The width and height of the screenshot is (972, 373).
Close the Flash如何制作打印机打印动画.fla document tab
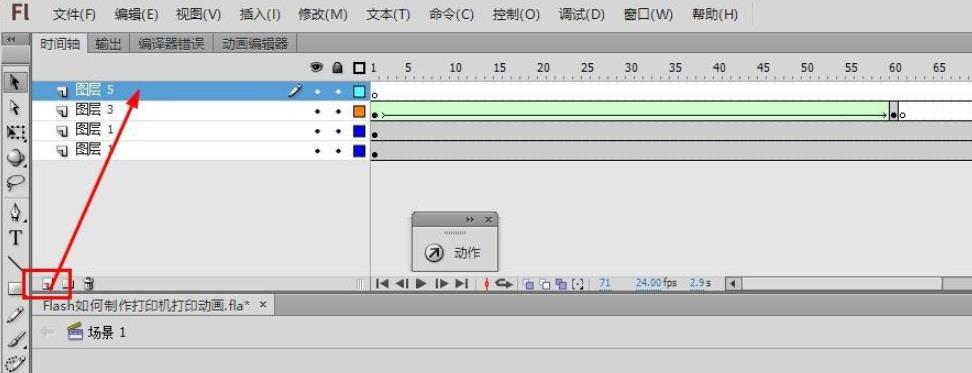[263, 304]
